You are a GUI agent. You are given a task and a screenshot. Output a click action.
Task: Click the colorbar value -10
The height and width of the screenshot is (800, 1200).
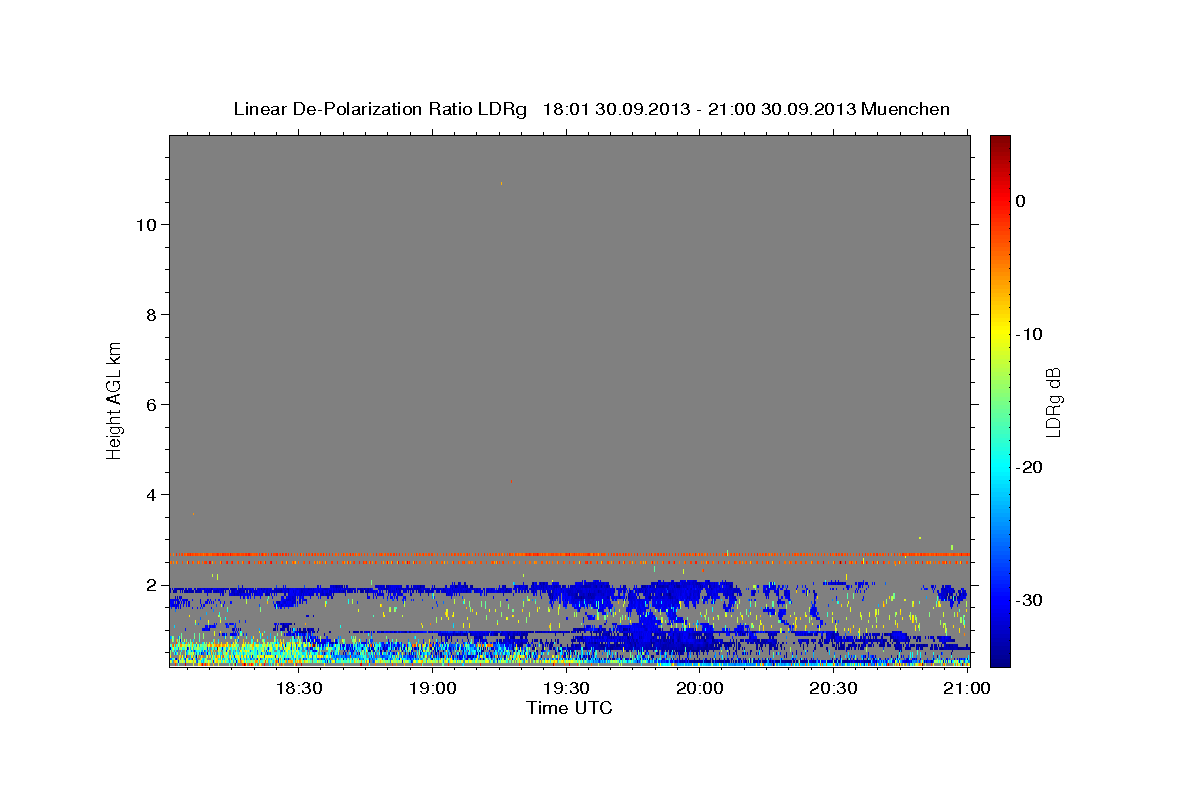pos(1030,334)
